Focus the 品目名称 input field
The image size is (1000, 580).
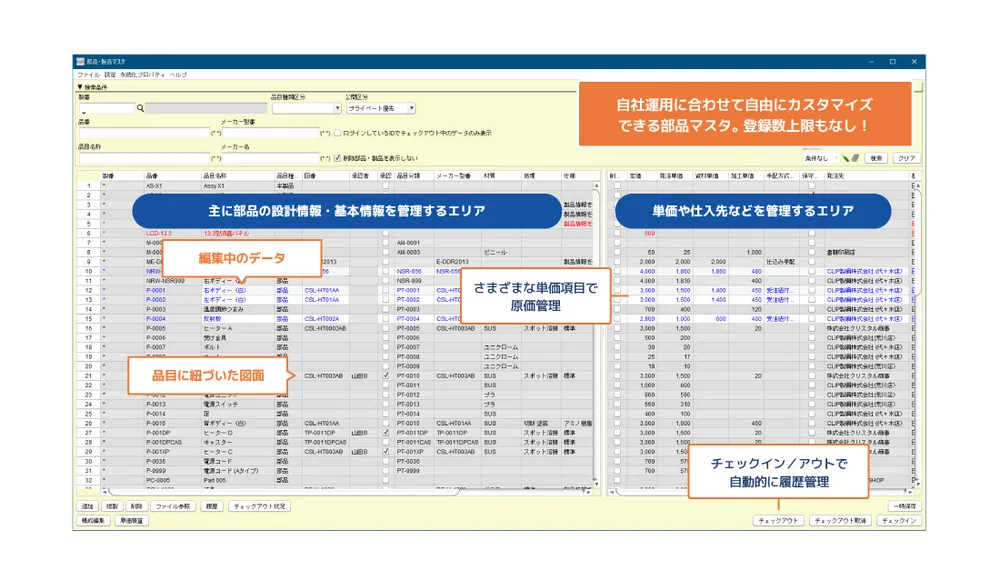point(144,158)
